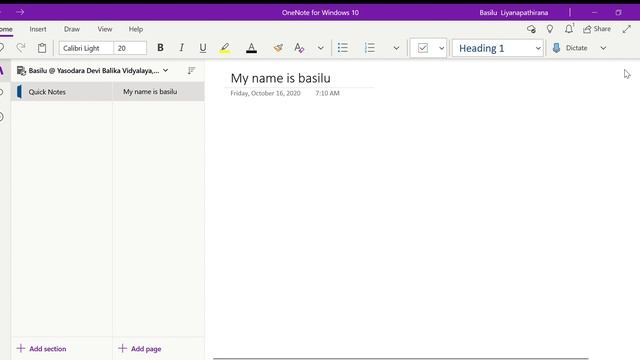The image size is (640, 360).
Task: Toggle underline formatting
Action: (203, 48)
